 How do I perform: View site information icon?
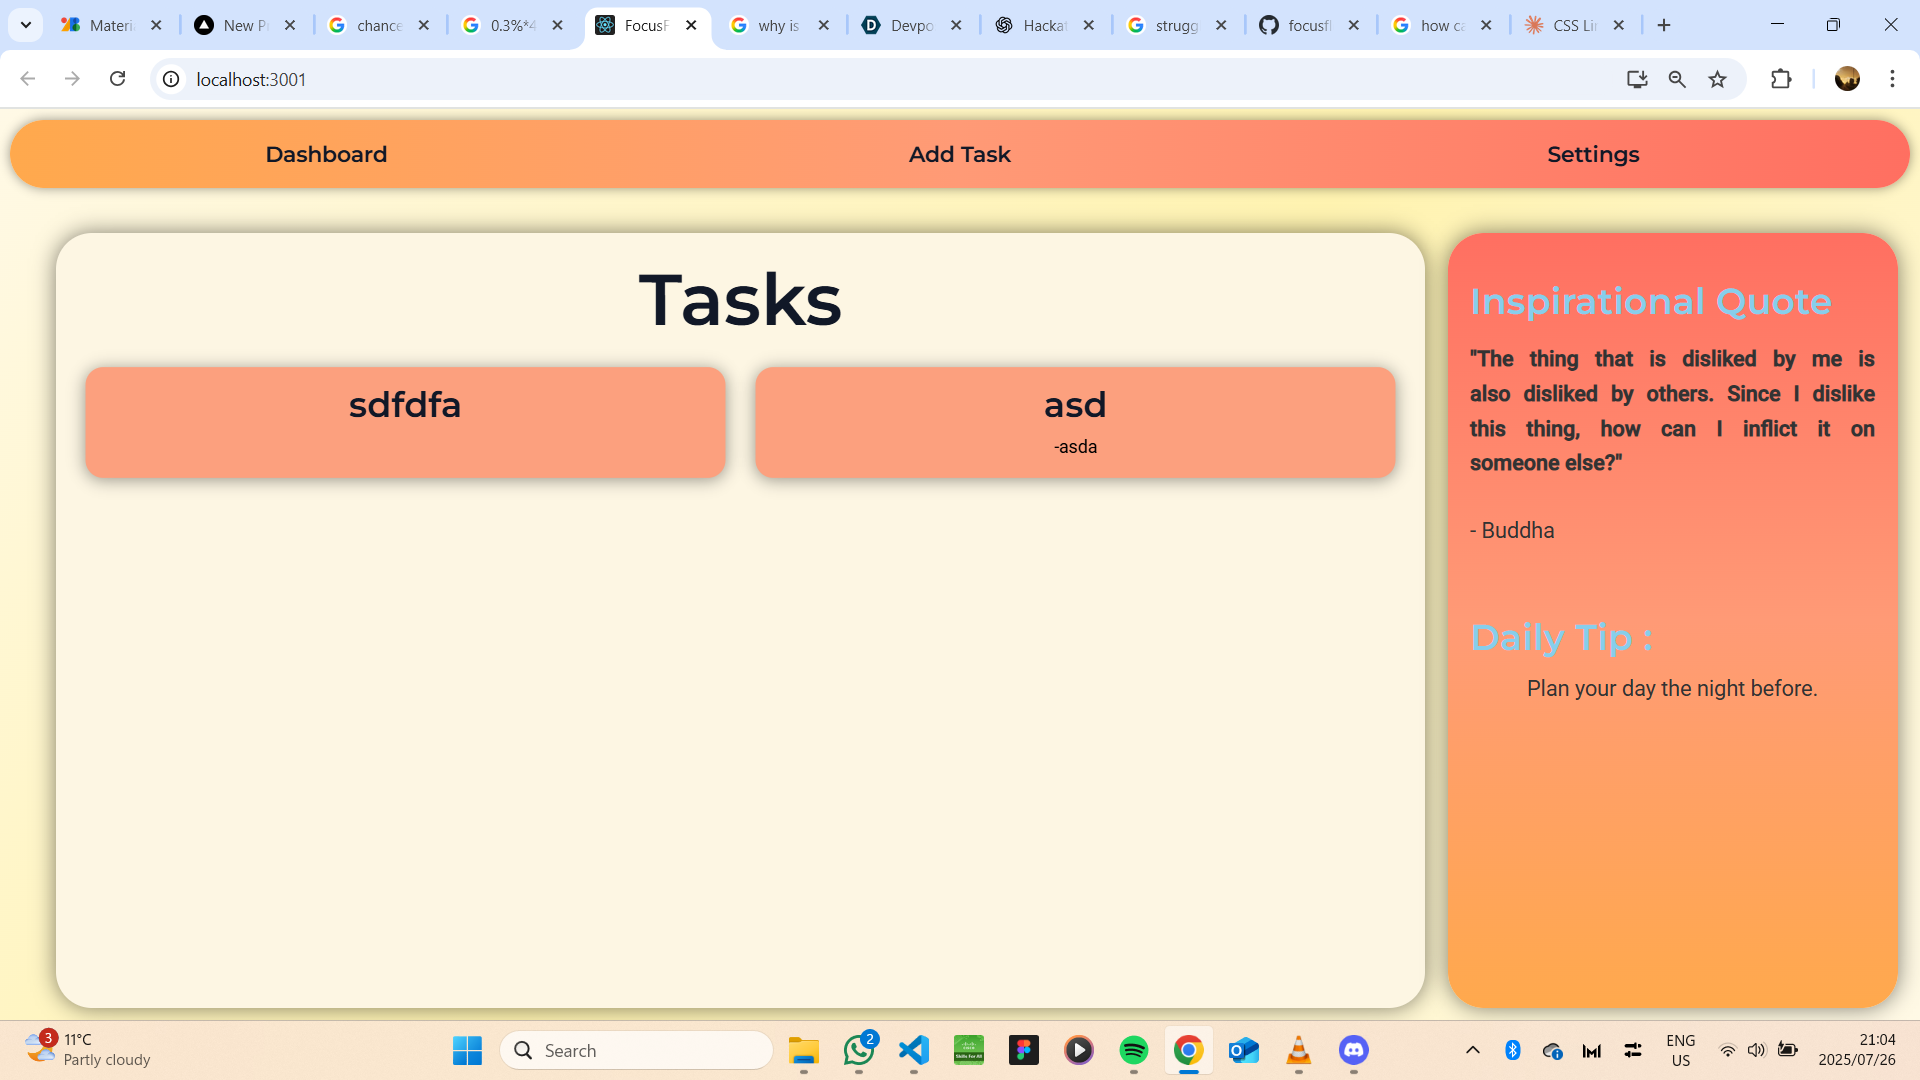(x=171, y=79)
